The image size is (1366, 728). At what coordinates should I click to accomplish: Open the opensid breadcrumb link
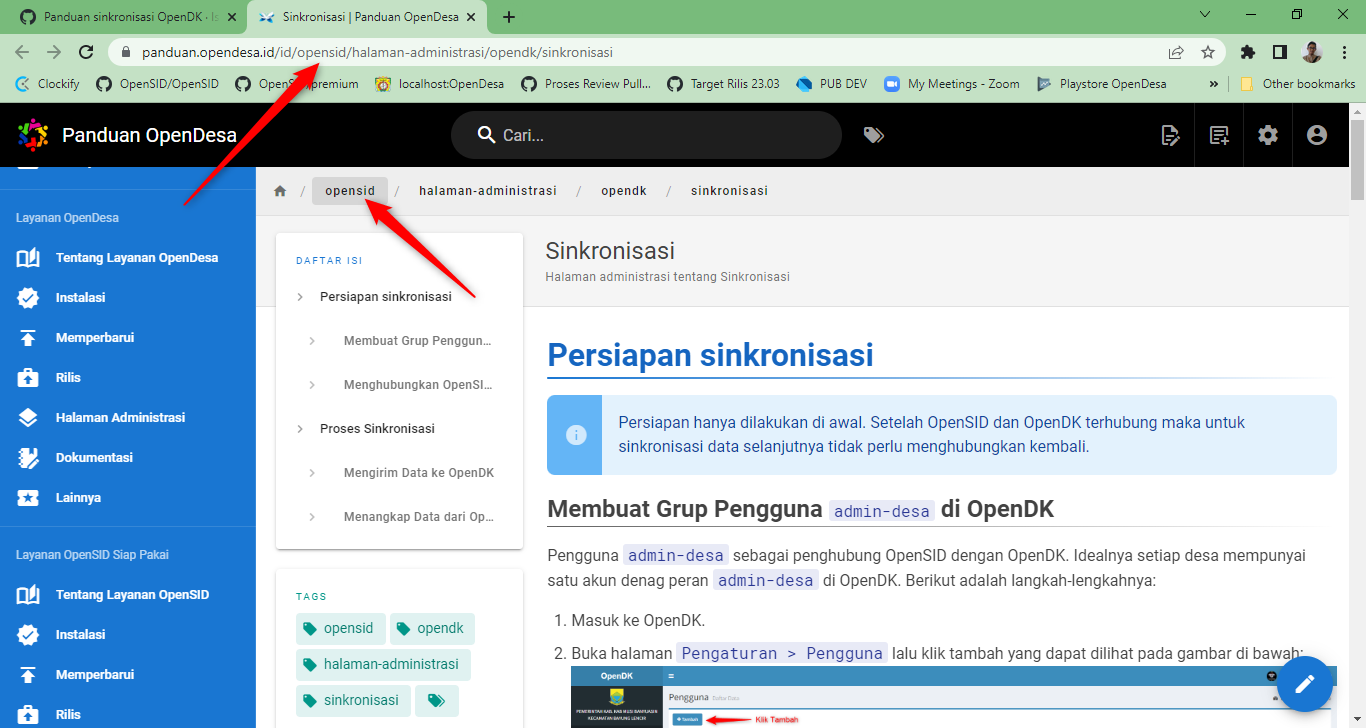point(349,190)
